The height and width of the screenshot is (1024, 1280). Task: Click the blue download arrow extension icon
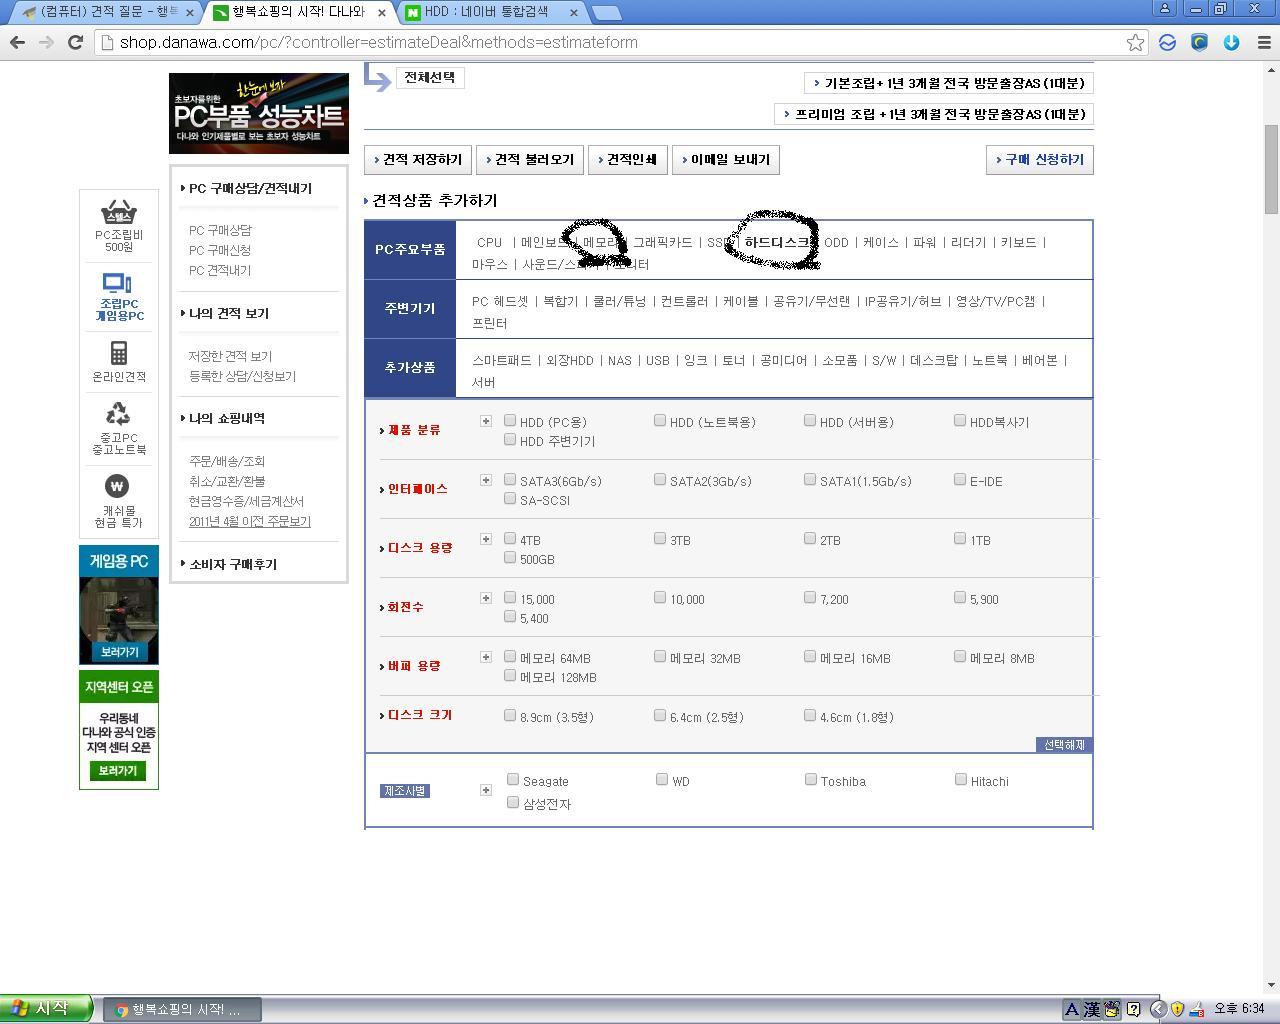1231,42
